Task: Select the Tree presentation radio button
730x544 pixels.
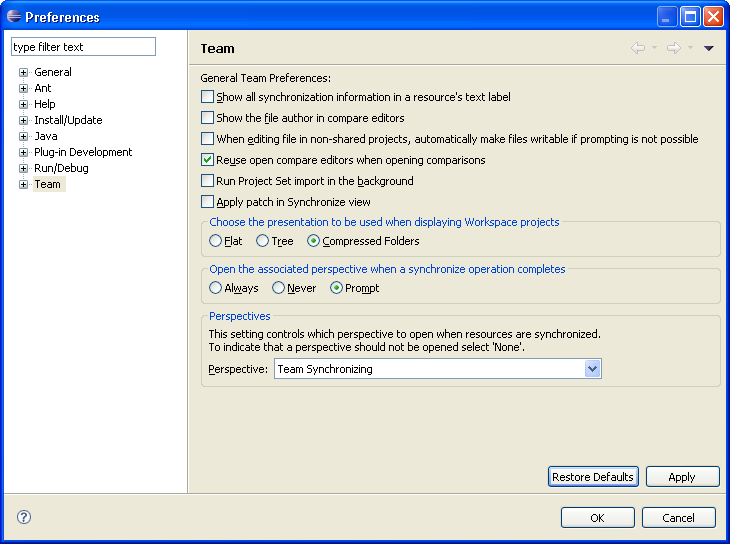Action: [263, 241]
